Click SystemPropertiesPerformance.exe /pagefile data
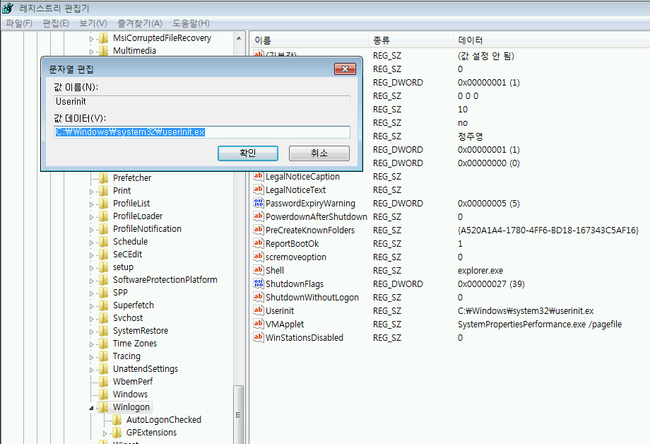Image resolution: width=650 pixels, height=444 pixels. pos(539,324)
